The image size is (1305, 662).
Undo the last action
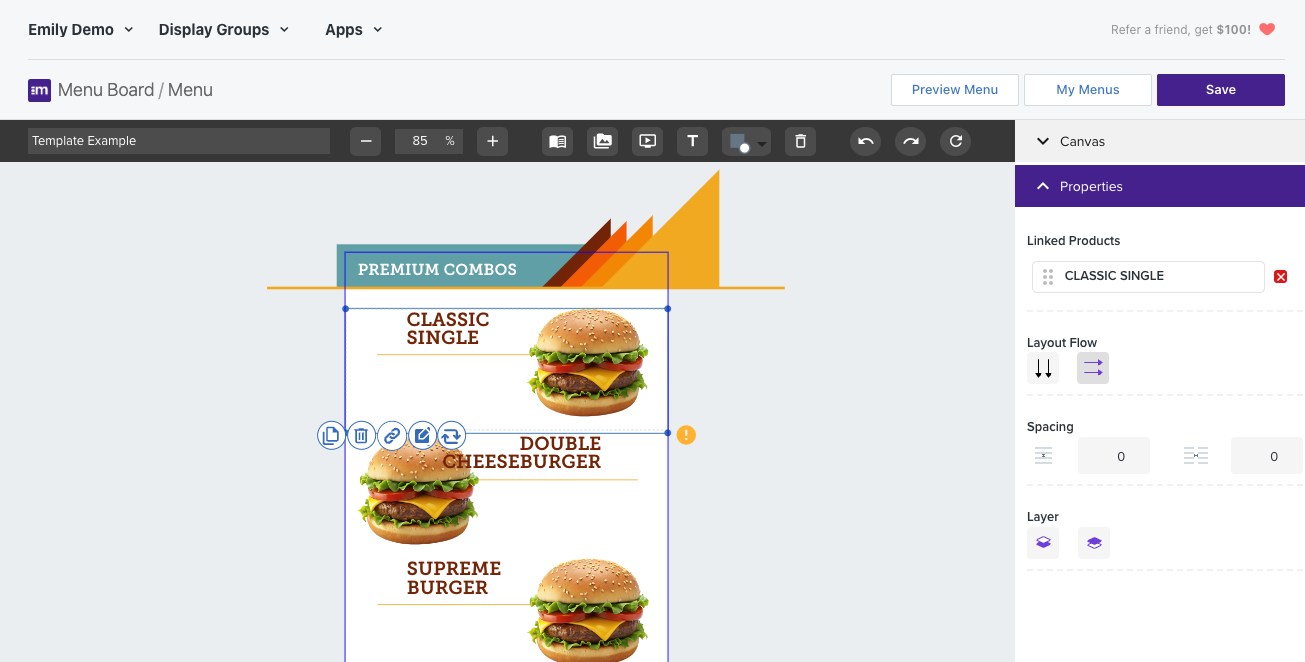click(x=865, y=141)
